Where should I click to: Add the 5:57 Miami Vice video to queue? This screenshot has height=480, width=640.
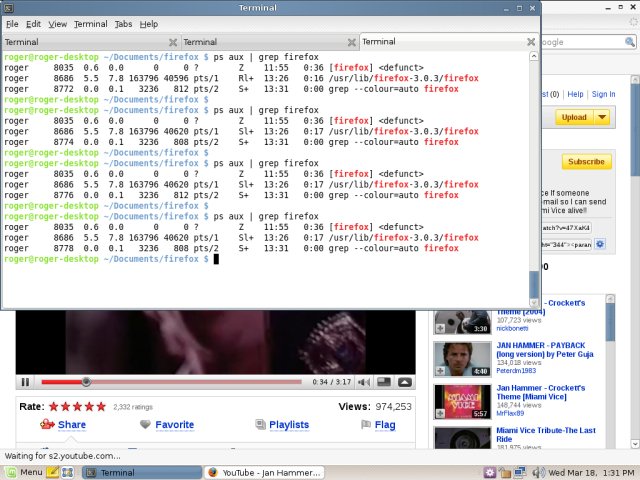click(440, 413)
